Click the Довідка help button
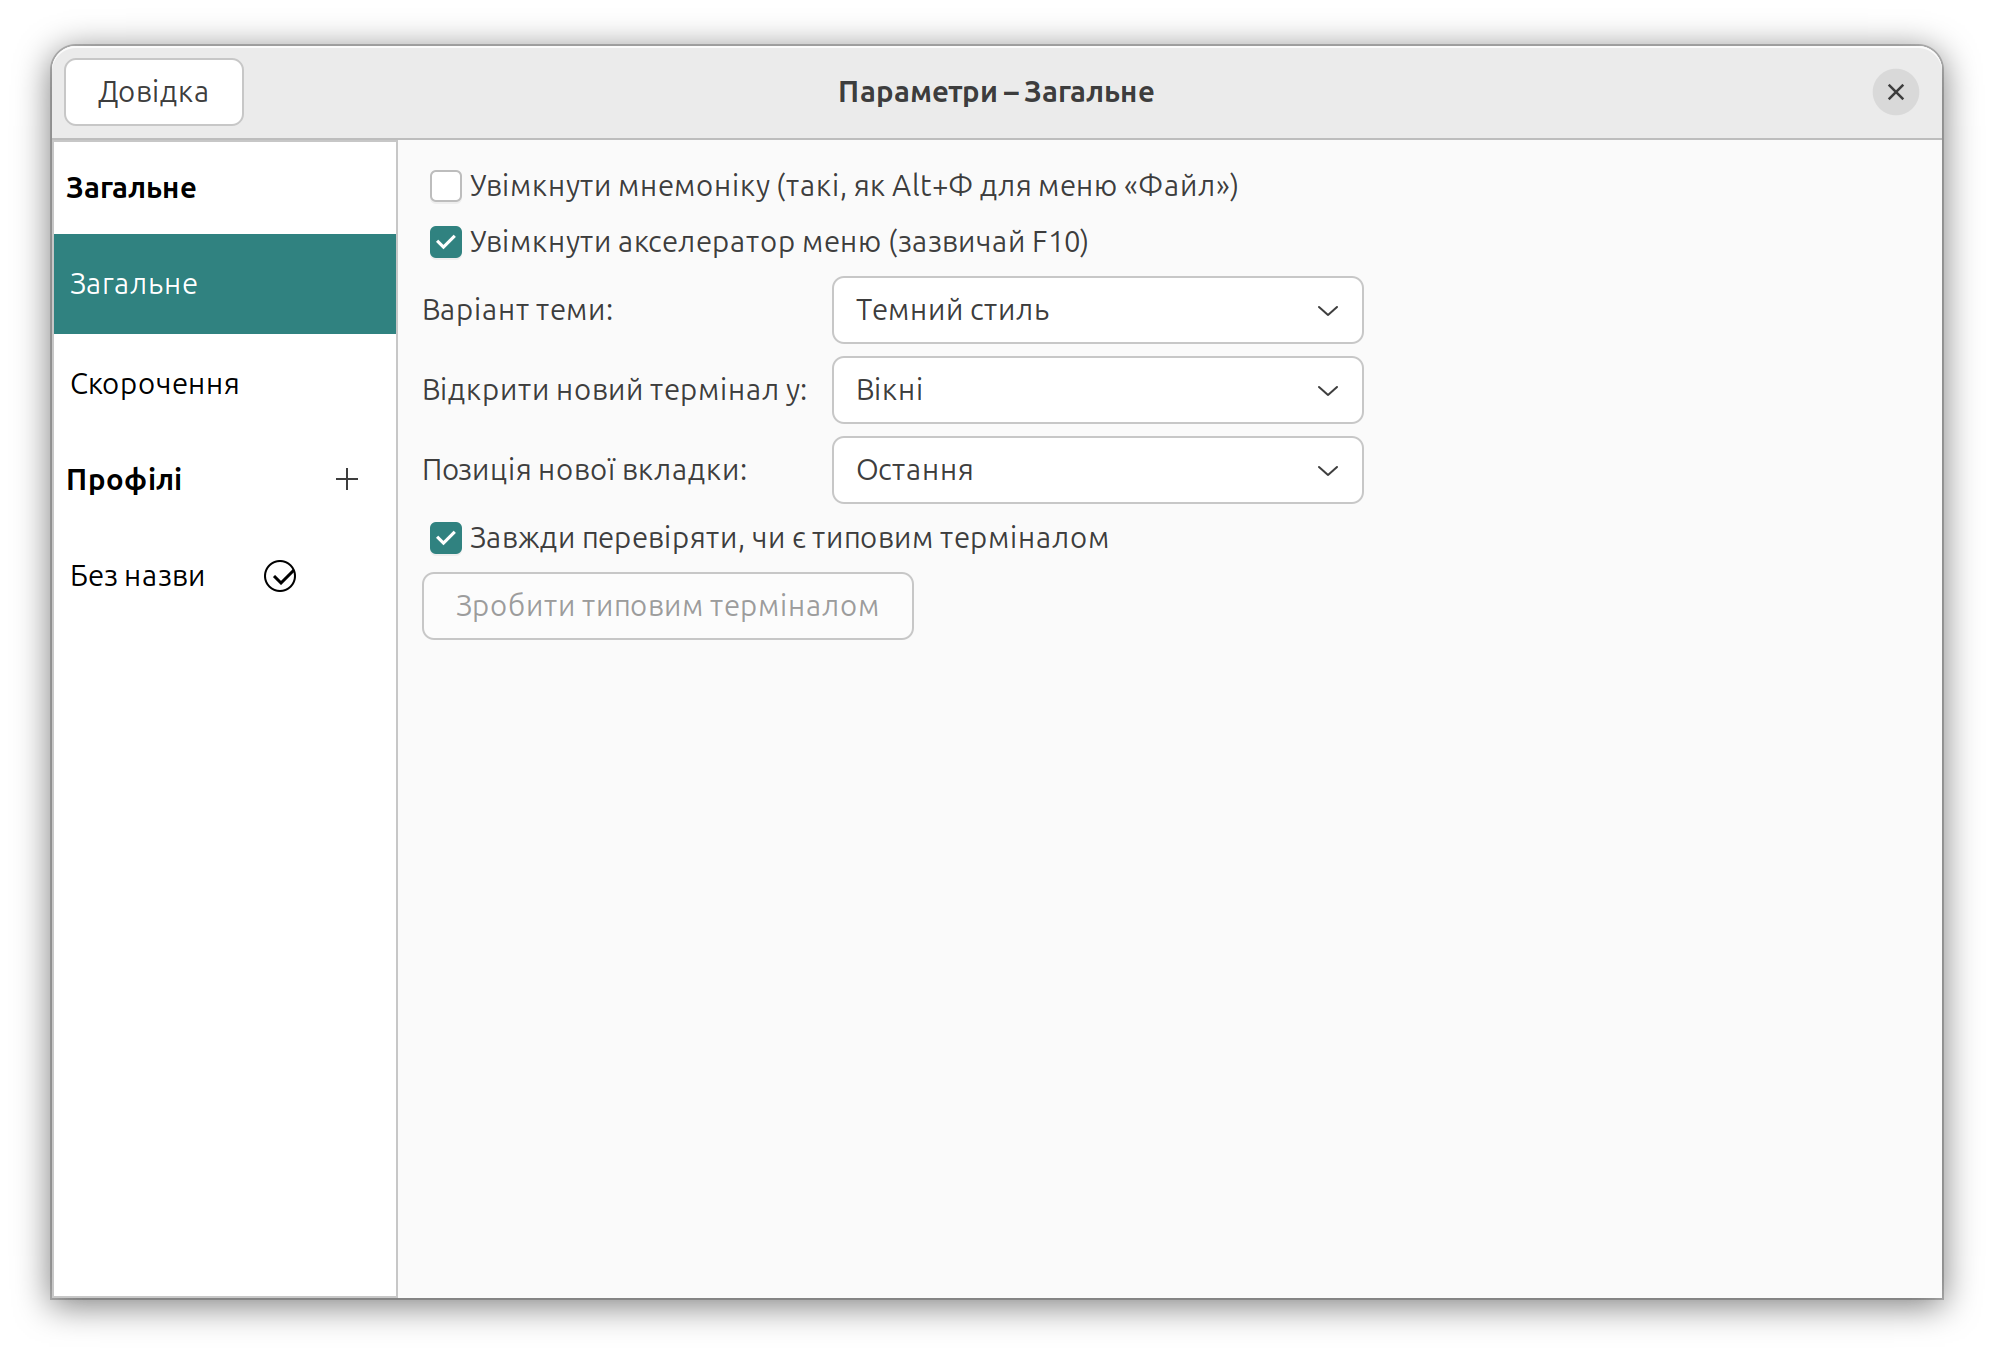Screen dimensions: 1994x1356 [154, 92]
